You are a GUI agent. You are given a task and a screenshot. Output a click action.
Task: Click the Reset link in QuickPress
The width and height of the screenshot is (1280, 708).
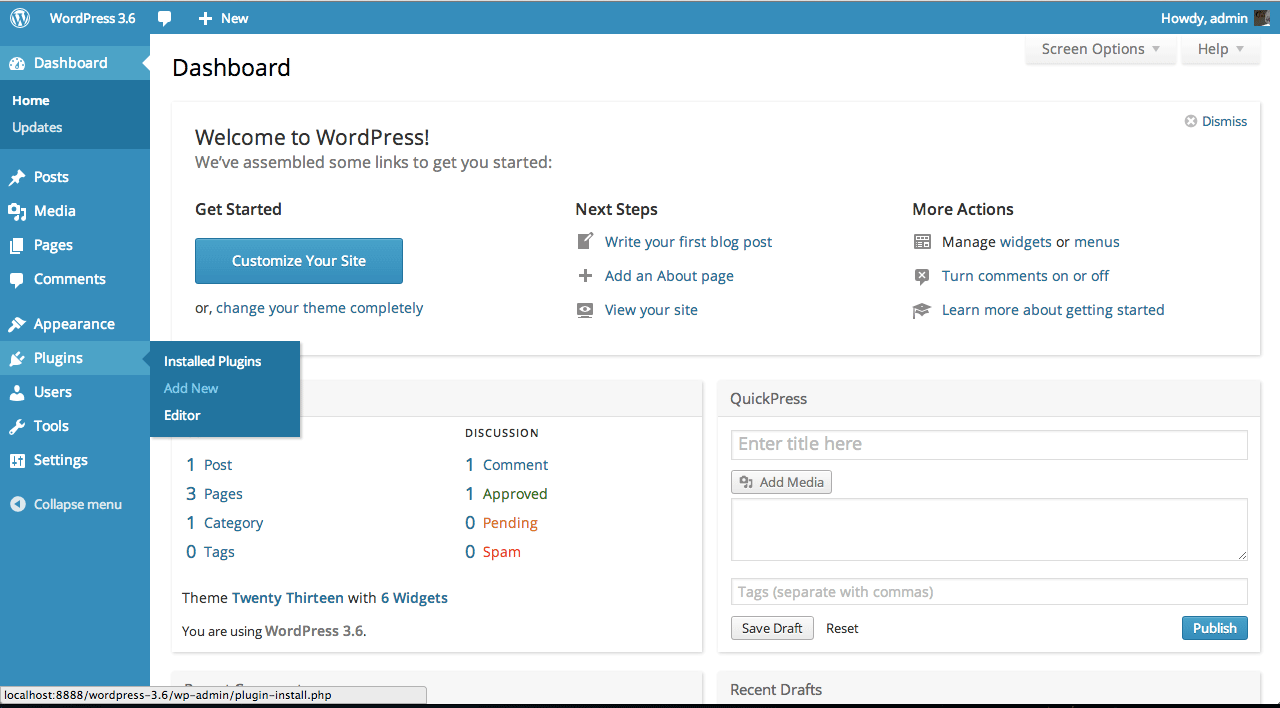coord(842,628)
